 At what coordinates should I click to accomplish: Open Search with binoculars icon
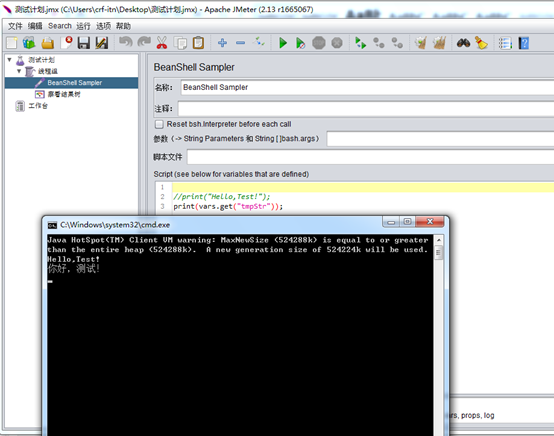tap(463, 43)
